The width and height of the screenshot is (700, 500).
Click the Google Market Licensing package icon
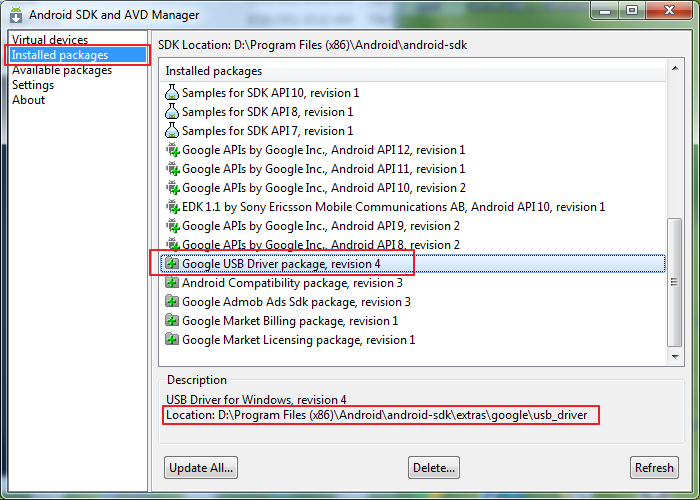172,339
